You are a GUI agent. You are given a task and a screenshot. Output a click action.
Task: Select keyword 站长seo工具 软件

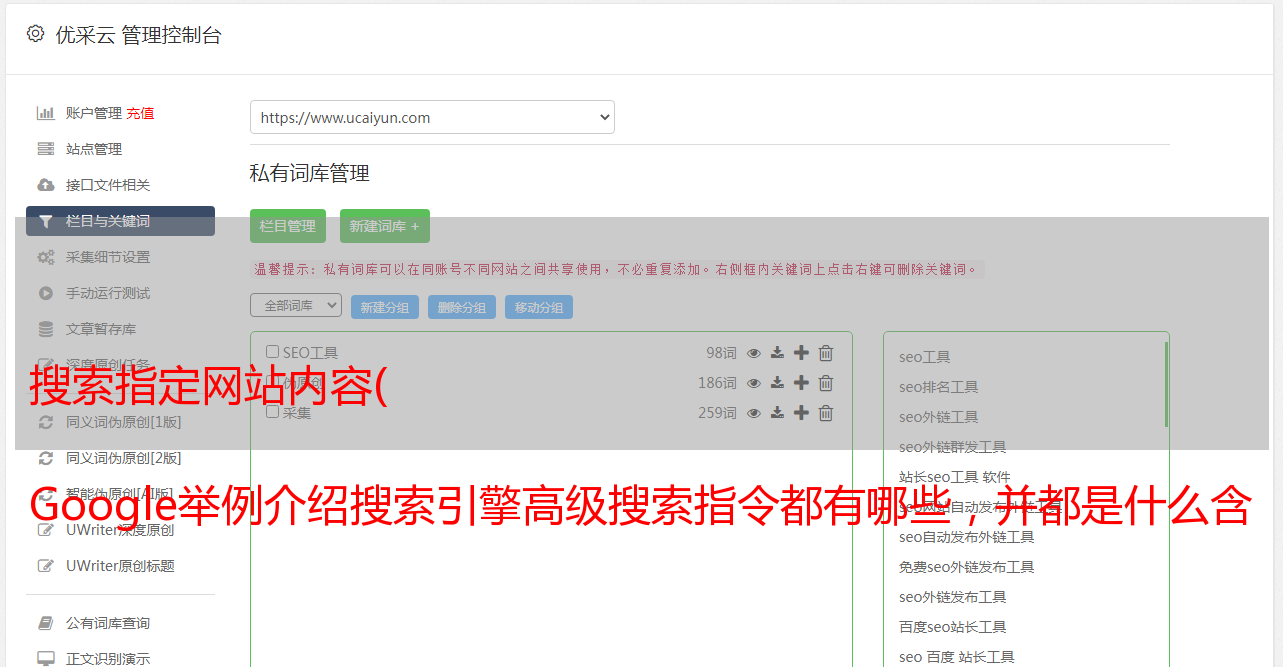[x=955, y=477]
